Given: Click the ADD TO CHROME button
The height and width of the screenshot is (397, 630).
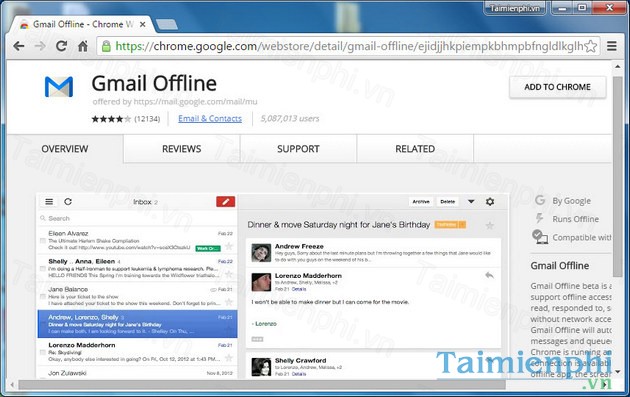Looking at the screenshot, I should pyautogui.click(x=557, y=87).
